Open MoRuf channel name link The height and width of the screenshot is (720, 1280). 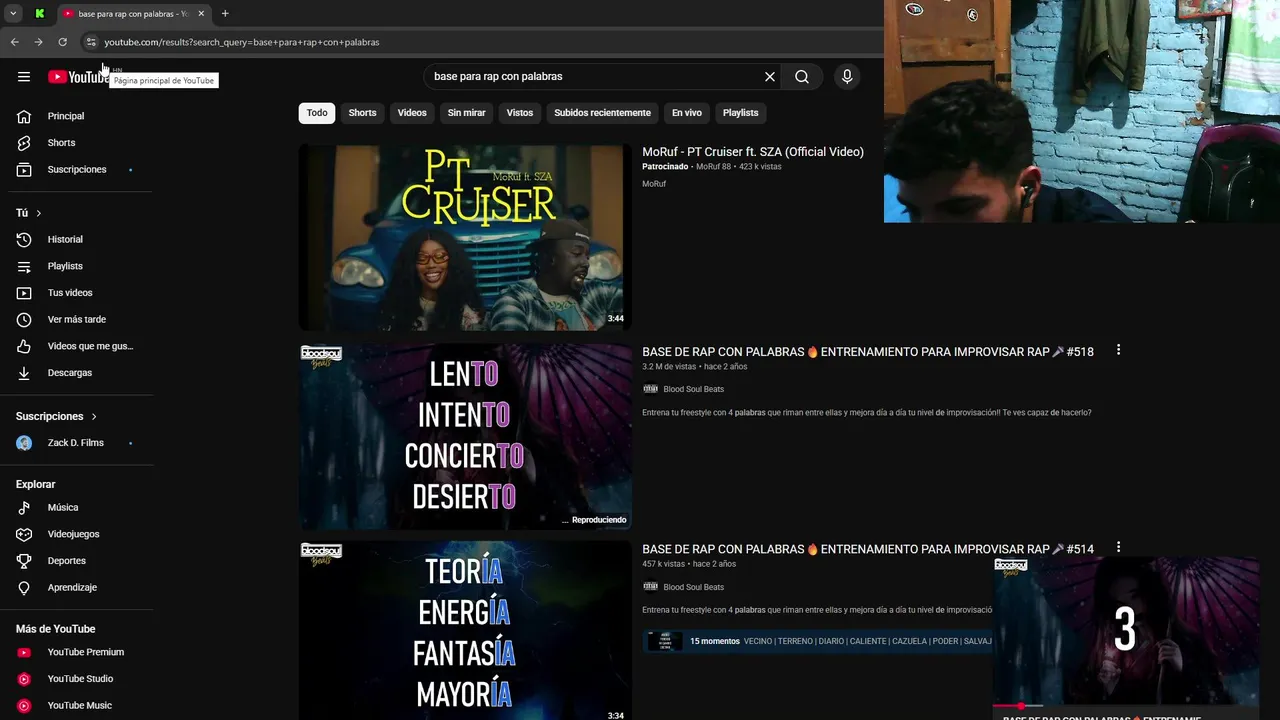point(654,184)
